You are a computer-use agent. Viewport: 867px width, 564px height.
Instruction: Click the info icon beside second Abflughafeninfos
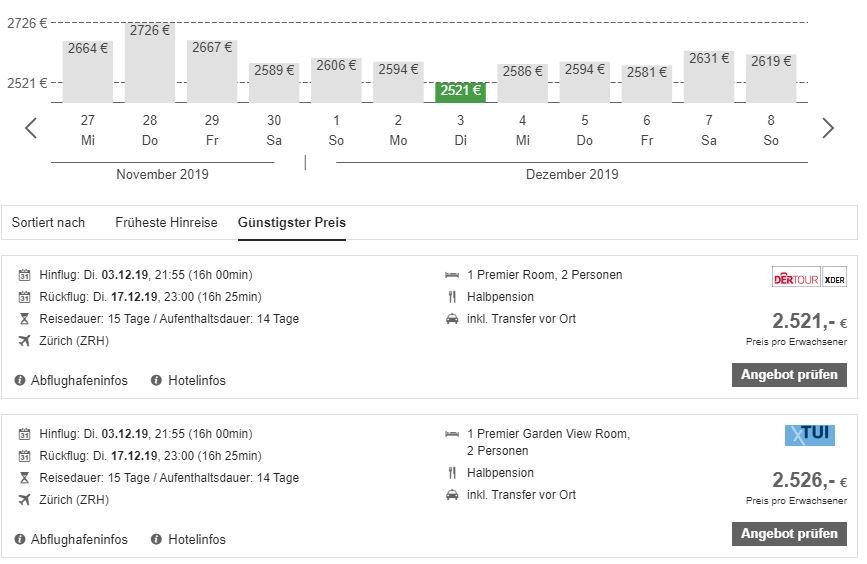[21, 539]
